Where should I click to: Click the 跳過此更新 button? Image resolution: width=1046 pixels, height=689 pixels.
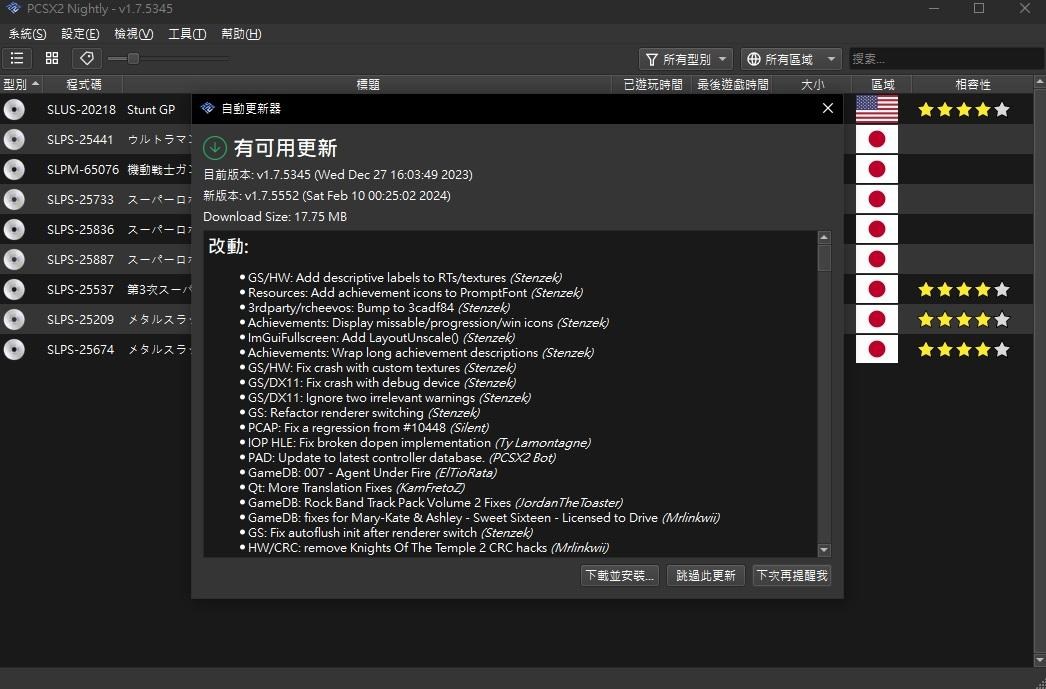coord(706,575)
